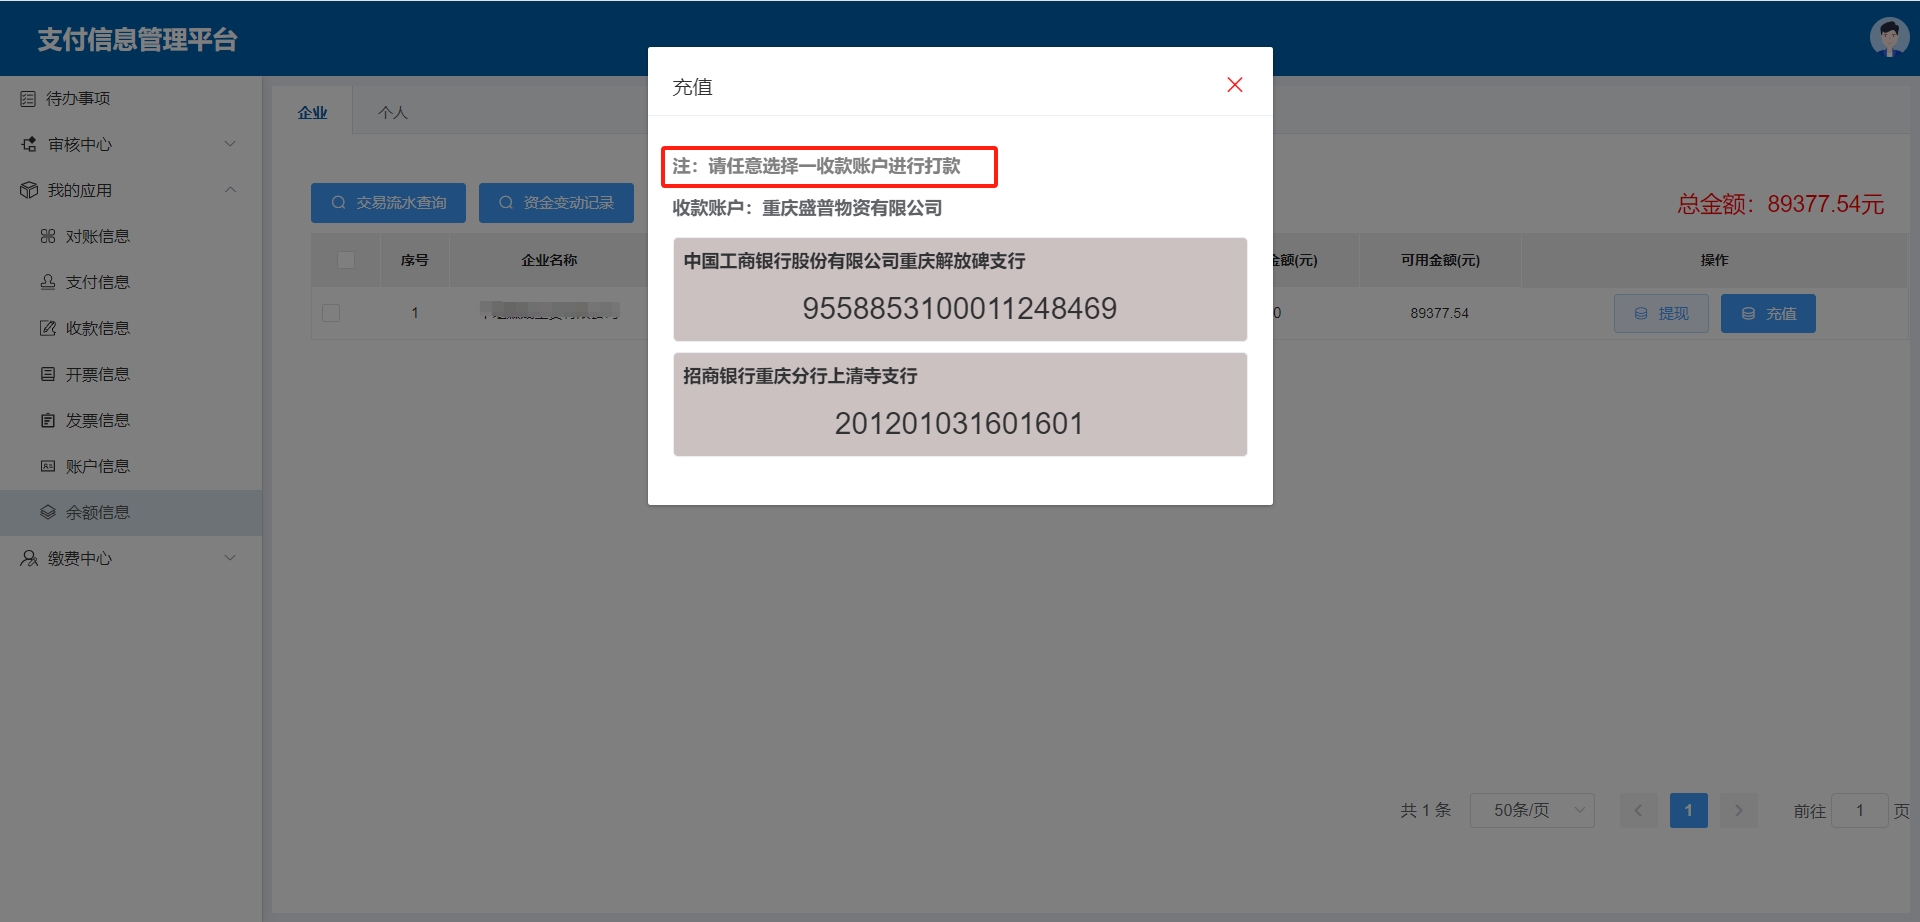Click the page number input field
This screenshot has height=922, width=1920.
(x=1859, y=810)
